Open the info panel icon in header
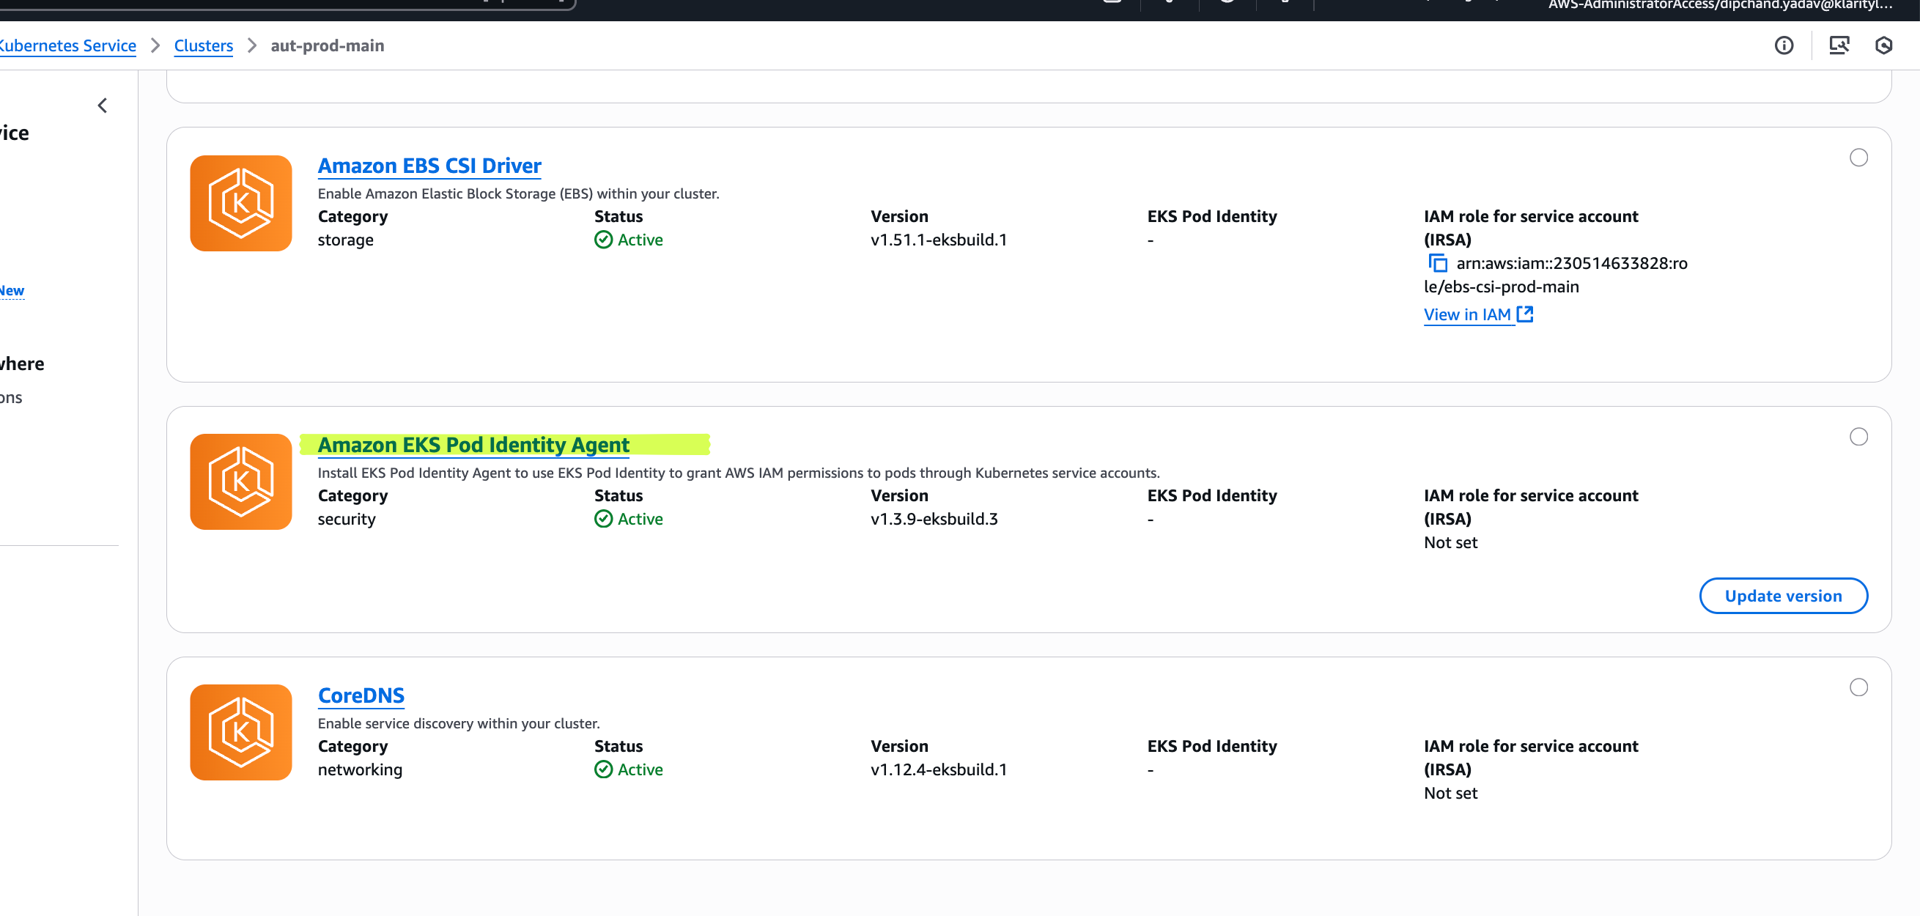 point(1784,46)
